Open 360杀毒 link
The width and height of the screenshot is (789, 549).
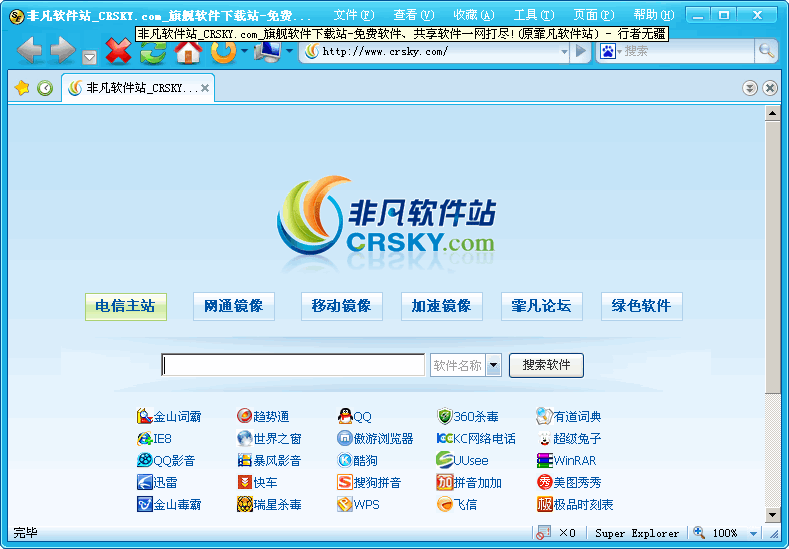click(467, 416)
